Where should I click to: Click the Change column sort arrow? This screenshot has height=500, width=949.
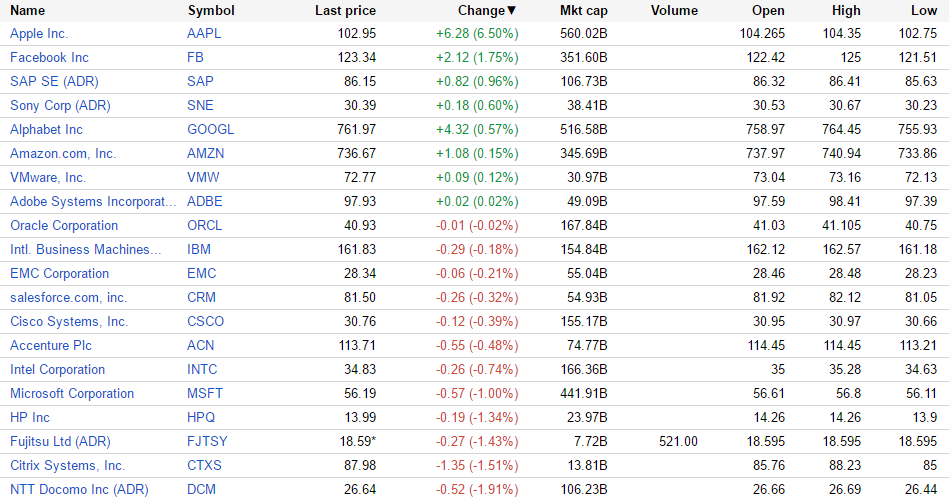click(512, 11)
